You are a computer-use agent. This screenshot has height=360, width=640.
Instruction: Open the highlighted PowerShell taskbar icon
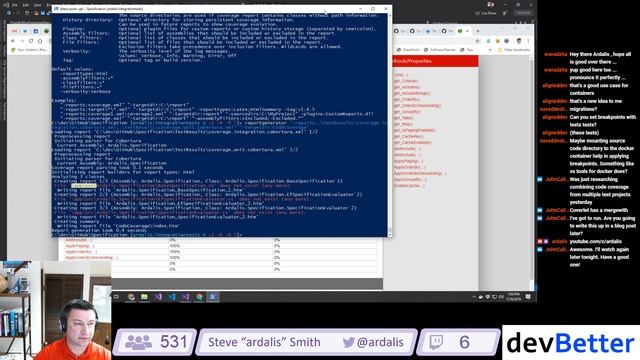point(213,297)
